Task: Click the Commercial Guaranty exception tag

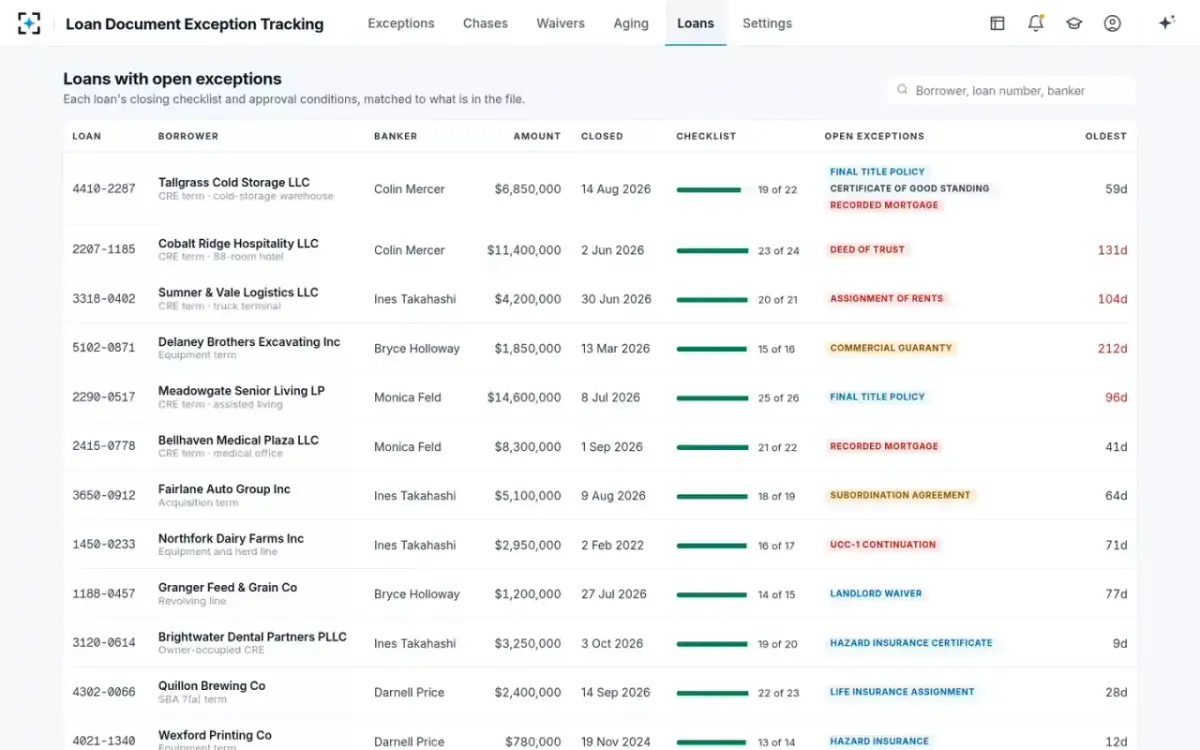Action: pos(891,348)
